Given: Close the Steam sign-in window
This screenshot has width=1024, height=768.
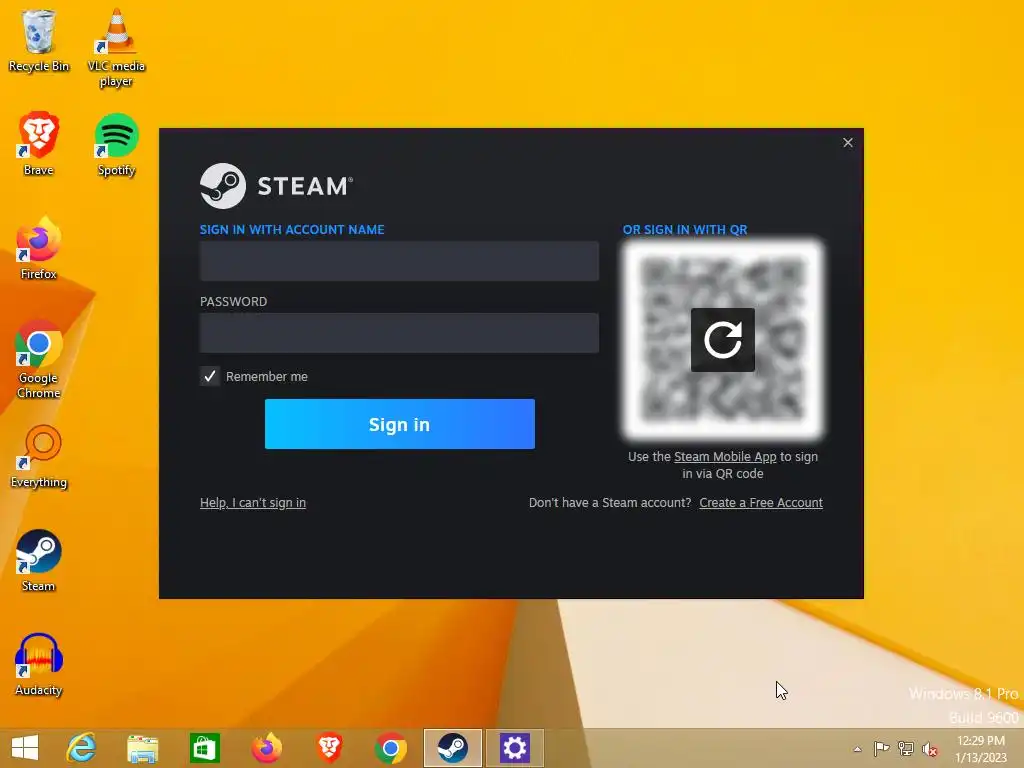Looking at the screenshot, I should (x=848, y=142).
